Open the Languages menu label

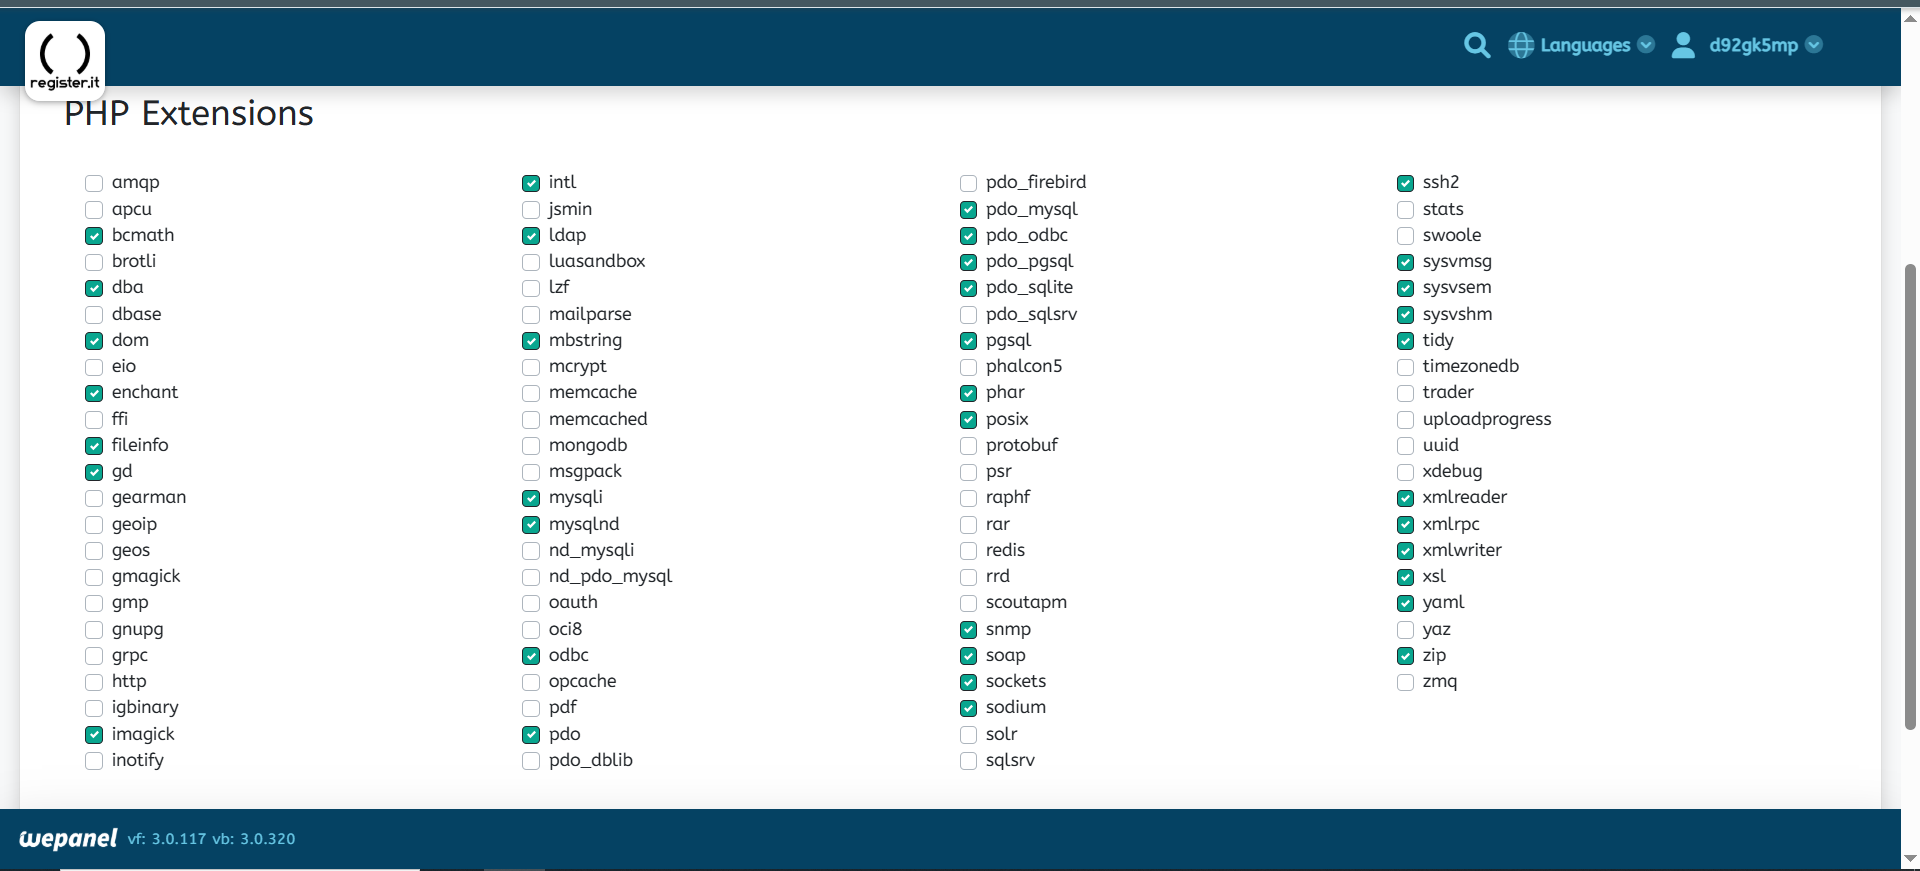(x=1585, y=45)
